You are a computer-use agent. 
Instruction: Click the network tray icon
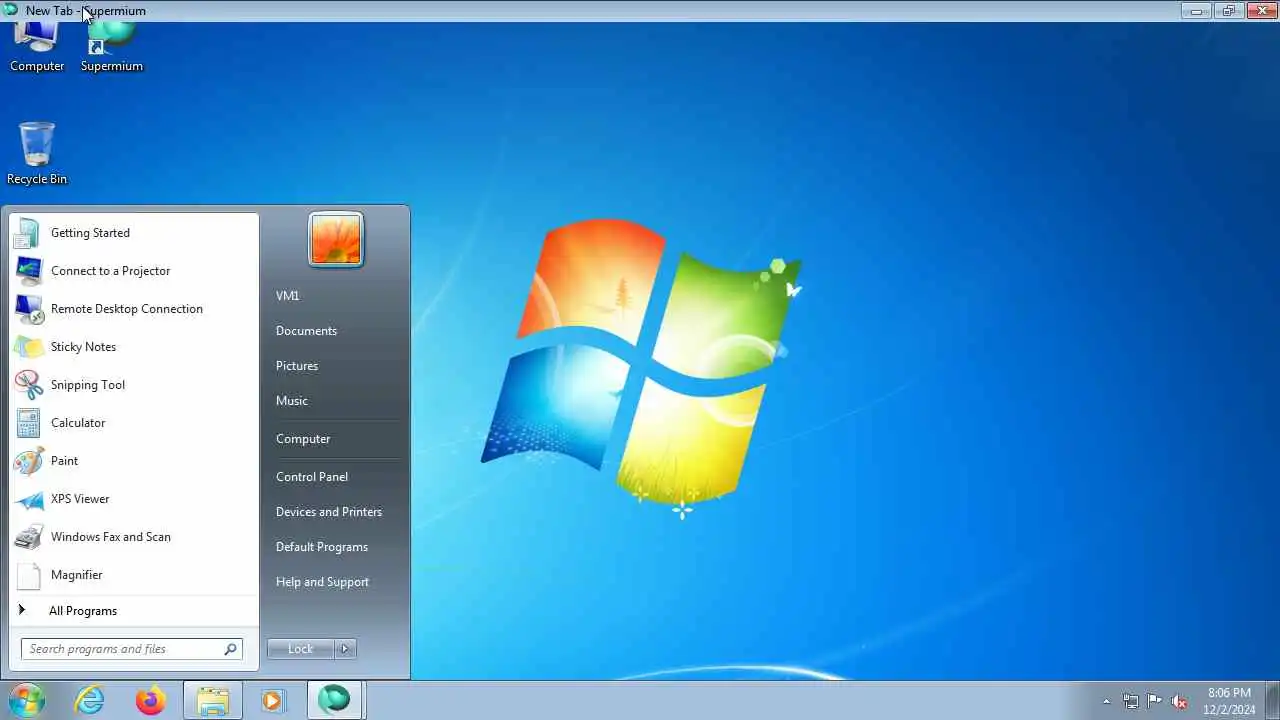tap(1131, 701)
